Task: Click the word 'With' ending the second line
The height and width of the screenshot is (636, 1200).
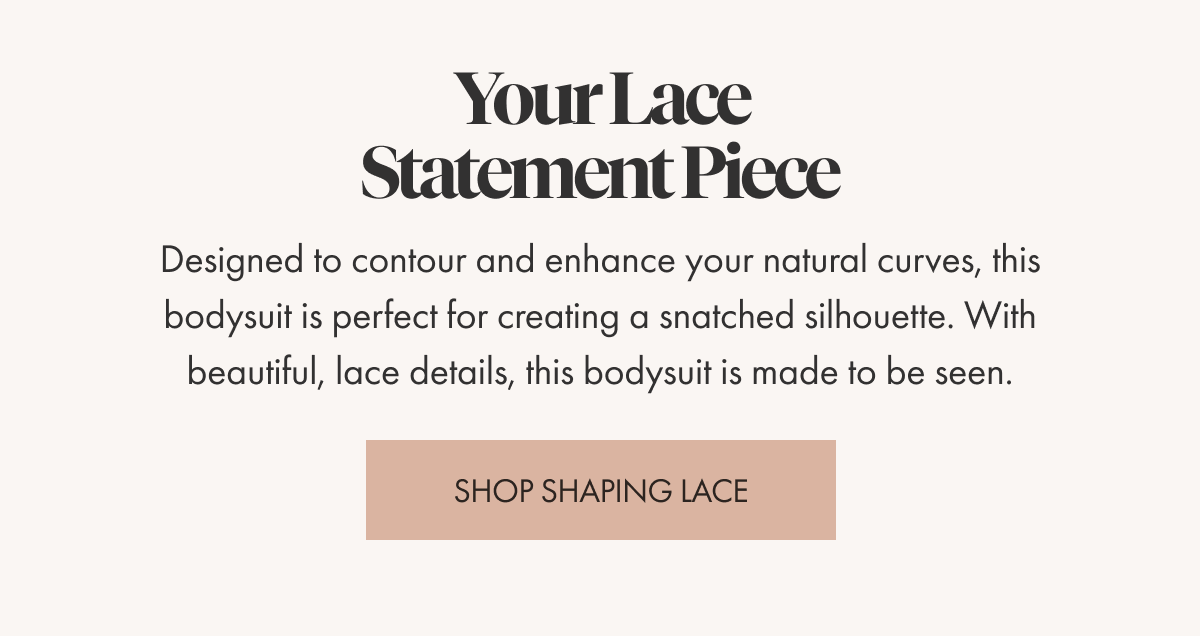Action: click(x=1001, y=317)
